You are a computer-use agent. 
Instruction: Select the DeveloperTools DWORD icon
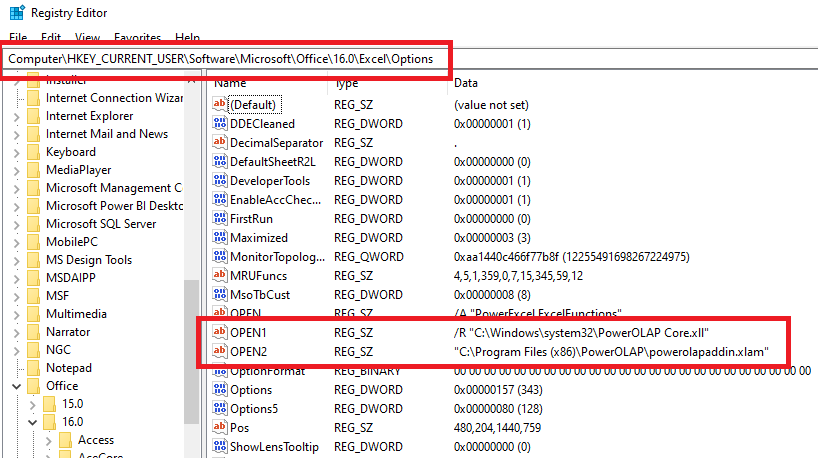click(220, 180)
